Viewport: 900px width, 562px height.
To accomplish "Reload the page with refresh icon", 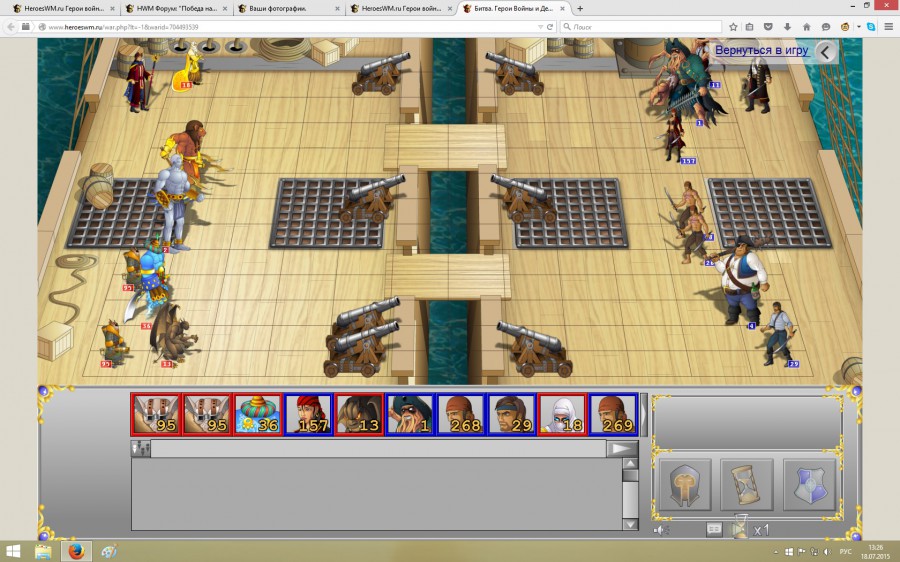I will pos(550,27).
